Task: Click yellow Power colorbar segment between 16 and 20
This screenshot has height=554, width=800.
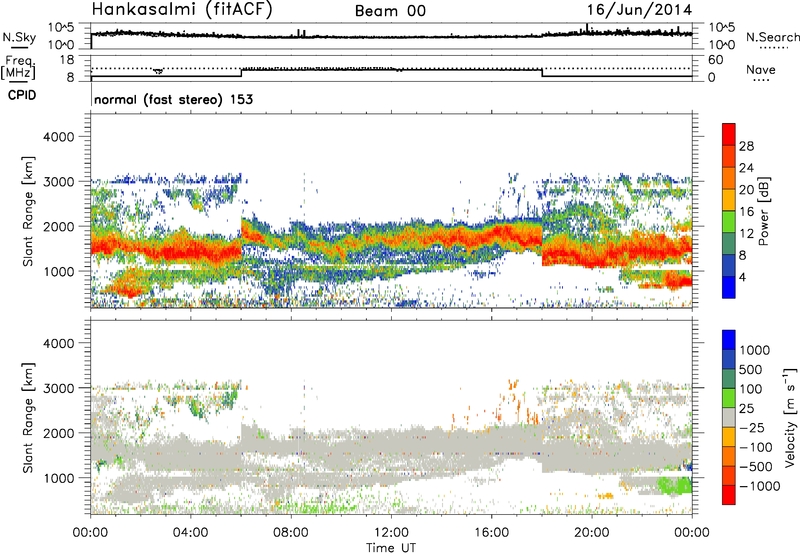Action: coord(729,200)
